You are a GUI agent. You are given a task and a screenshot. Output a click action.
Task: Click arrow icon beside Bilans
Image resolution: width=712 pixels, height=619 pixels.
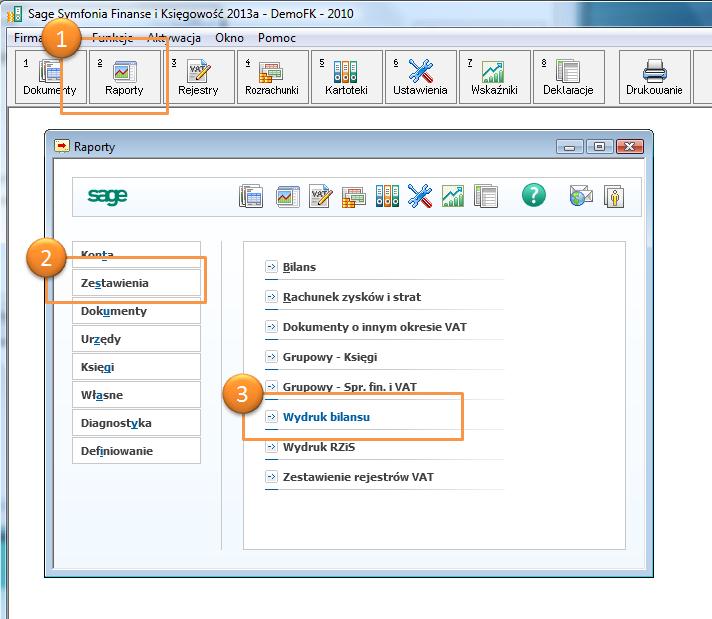pyautogui.click(x=271, y=267)
